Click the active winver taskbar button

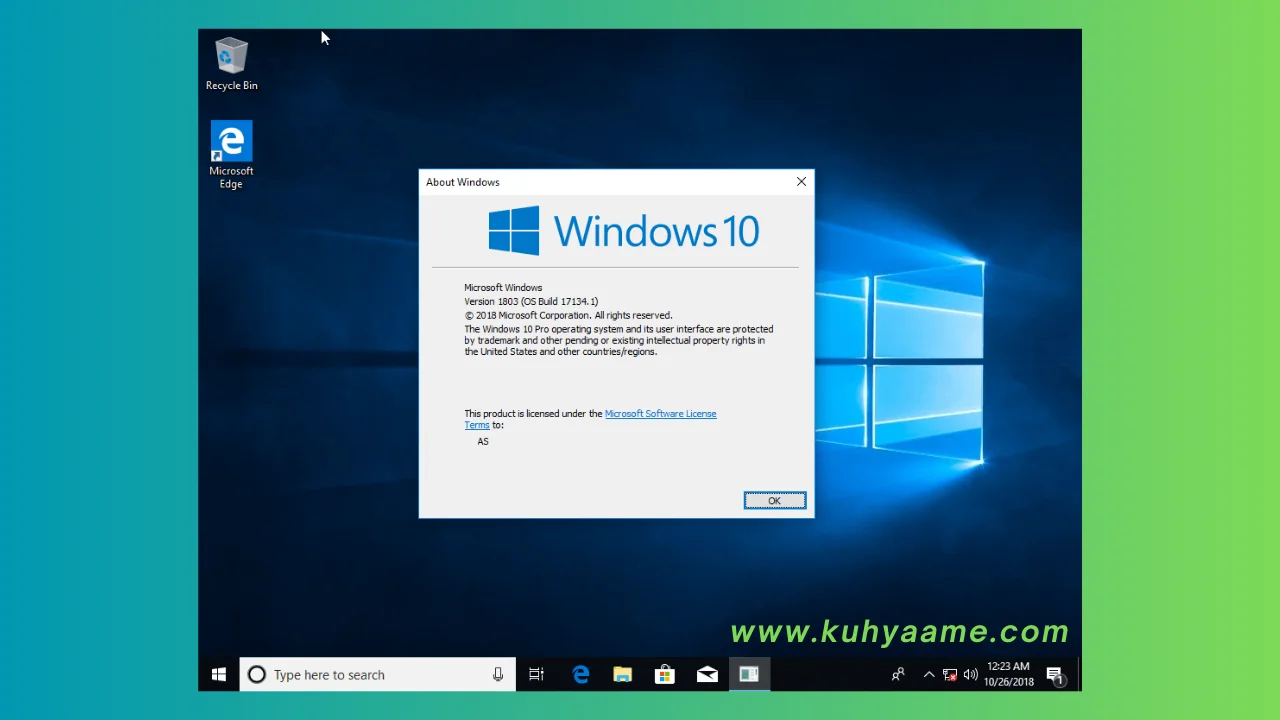(749, 675)
